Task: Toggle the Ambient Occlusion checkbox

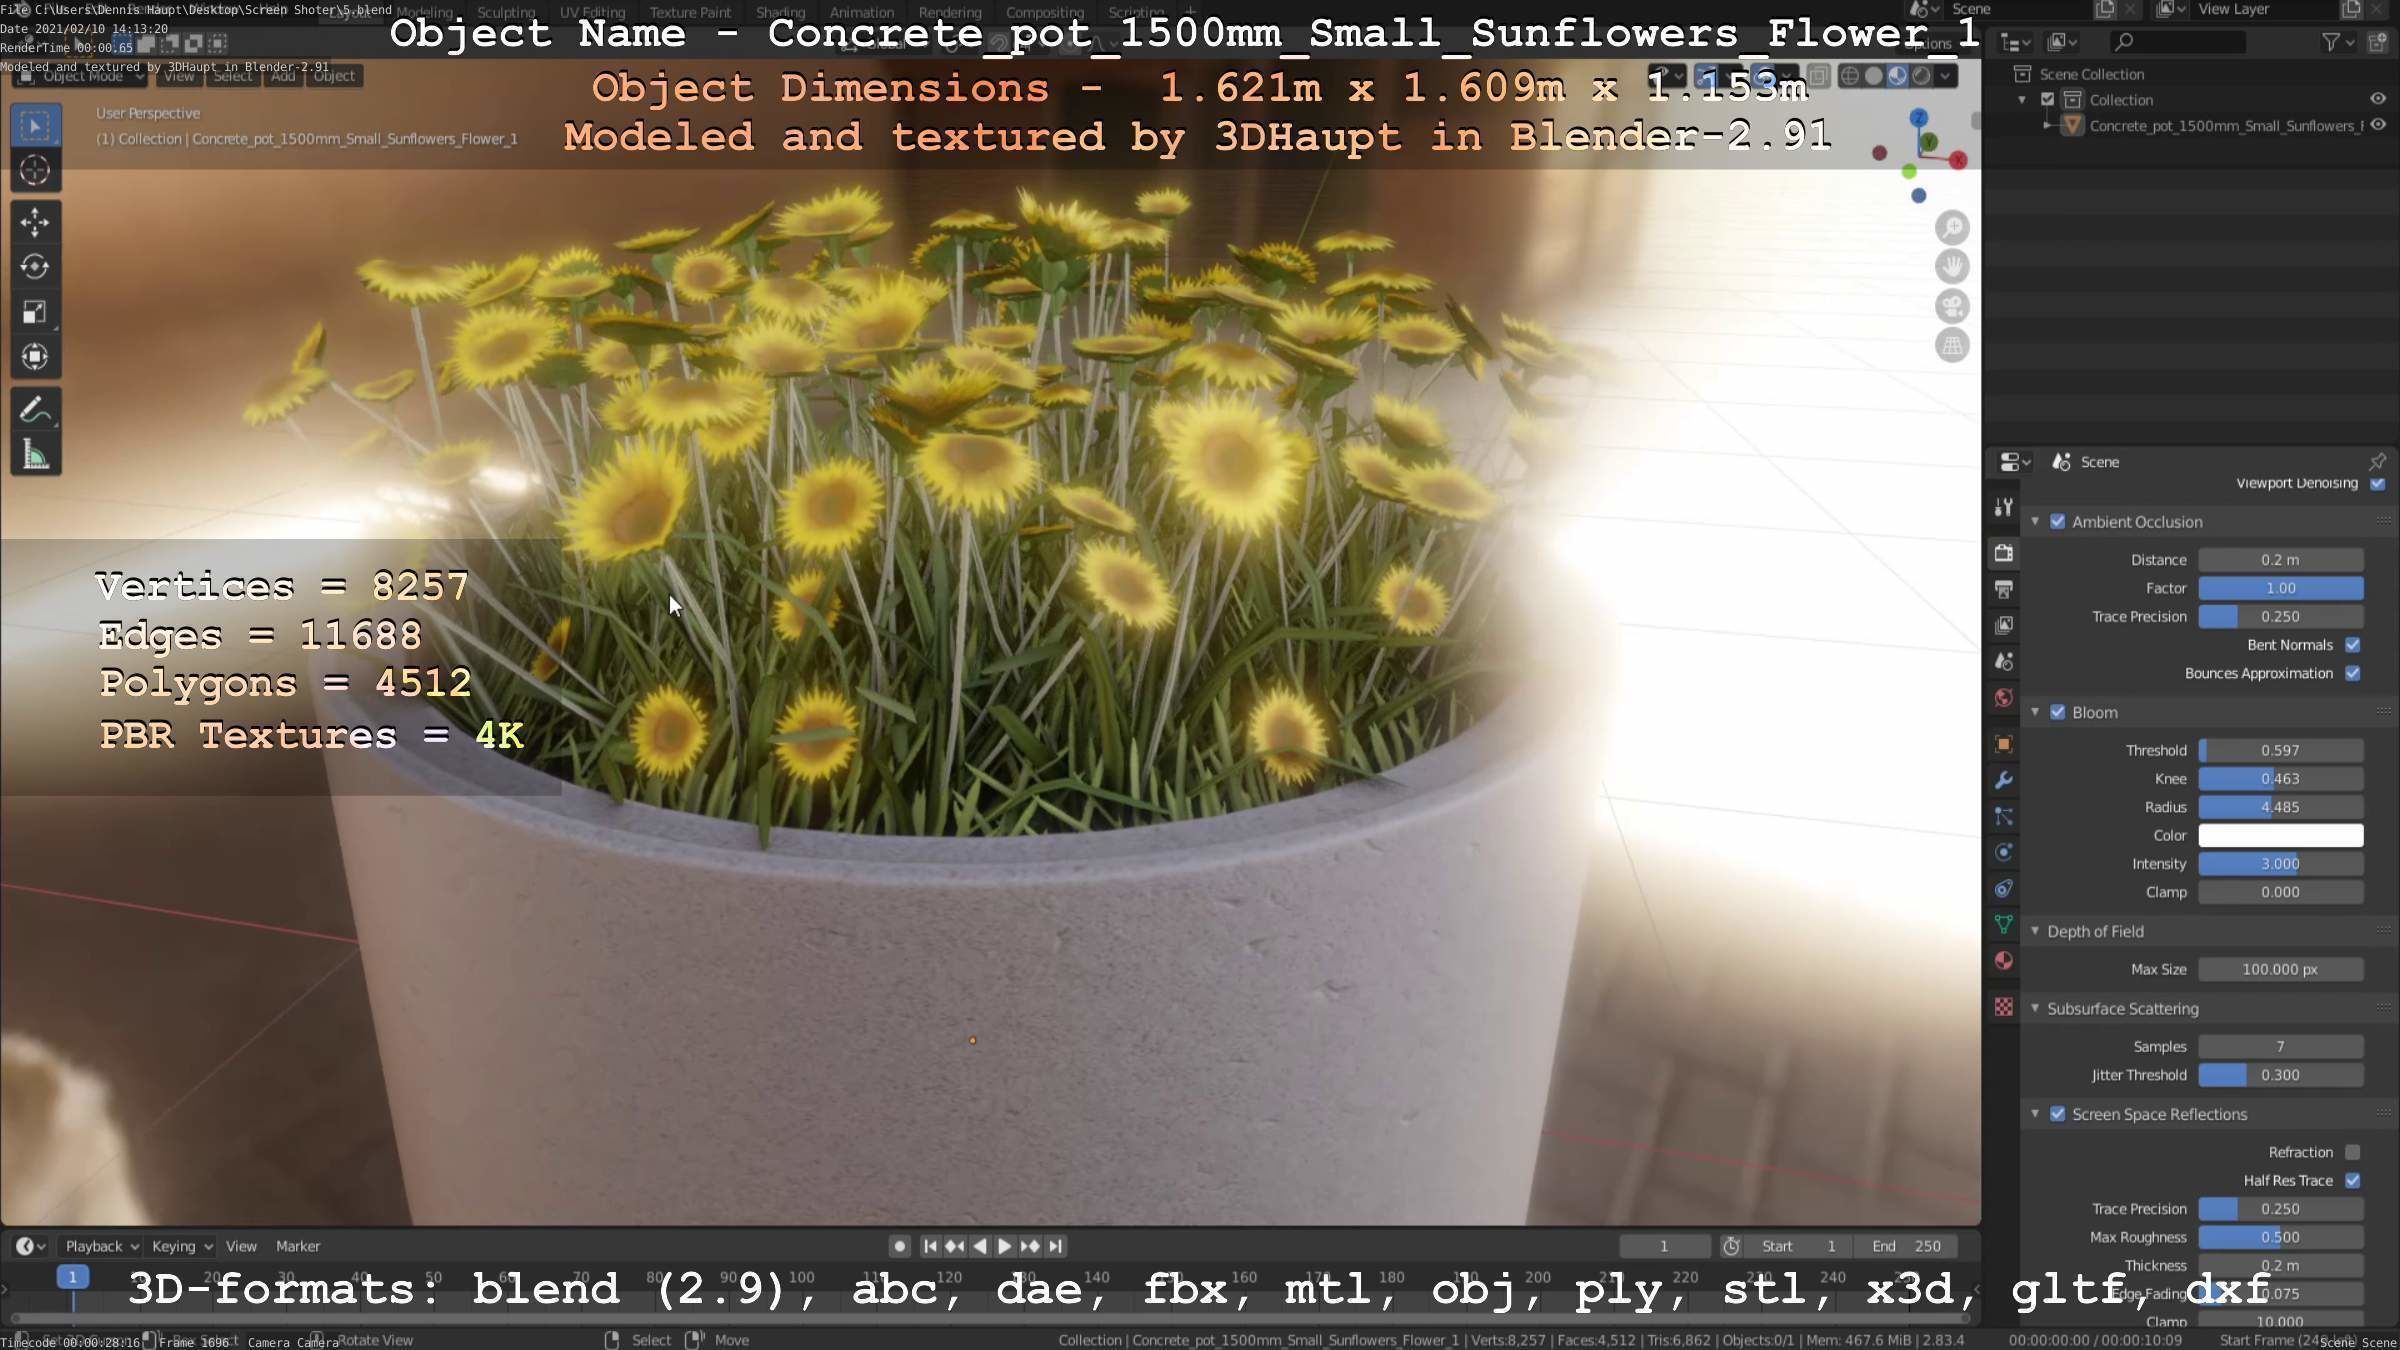Action: tap(2058, 521)
